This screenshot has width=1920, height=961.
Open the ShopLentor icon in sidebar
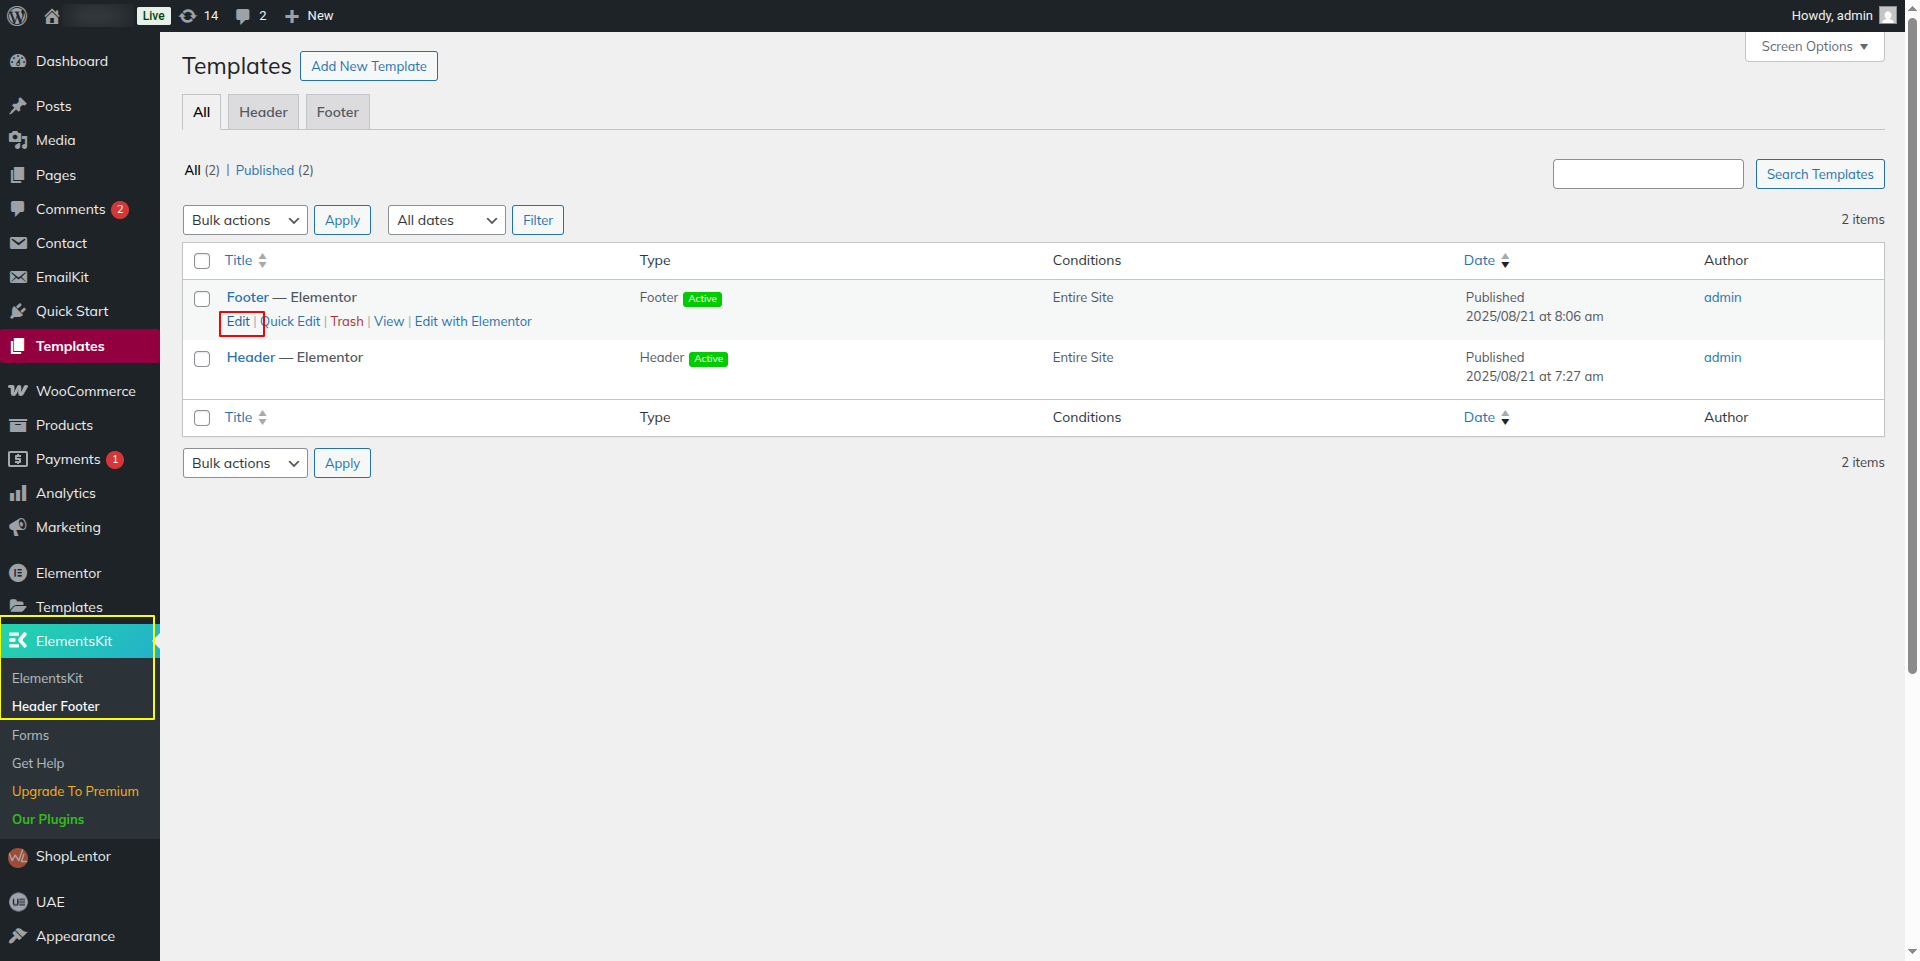(18, 857)
